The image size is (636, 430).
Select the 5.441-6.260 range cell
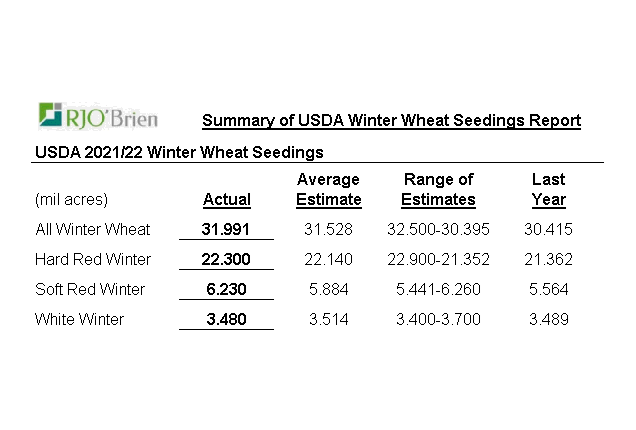(x=438, y=289)
